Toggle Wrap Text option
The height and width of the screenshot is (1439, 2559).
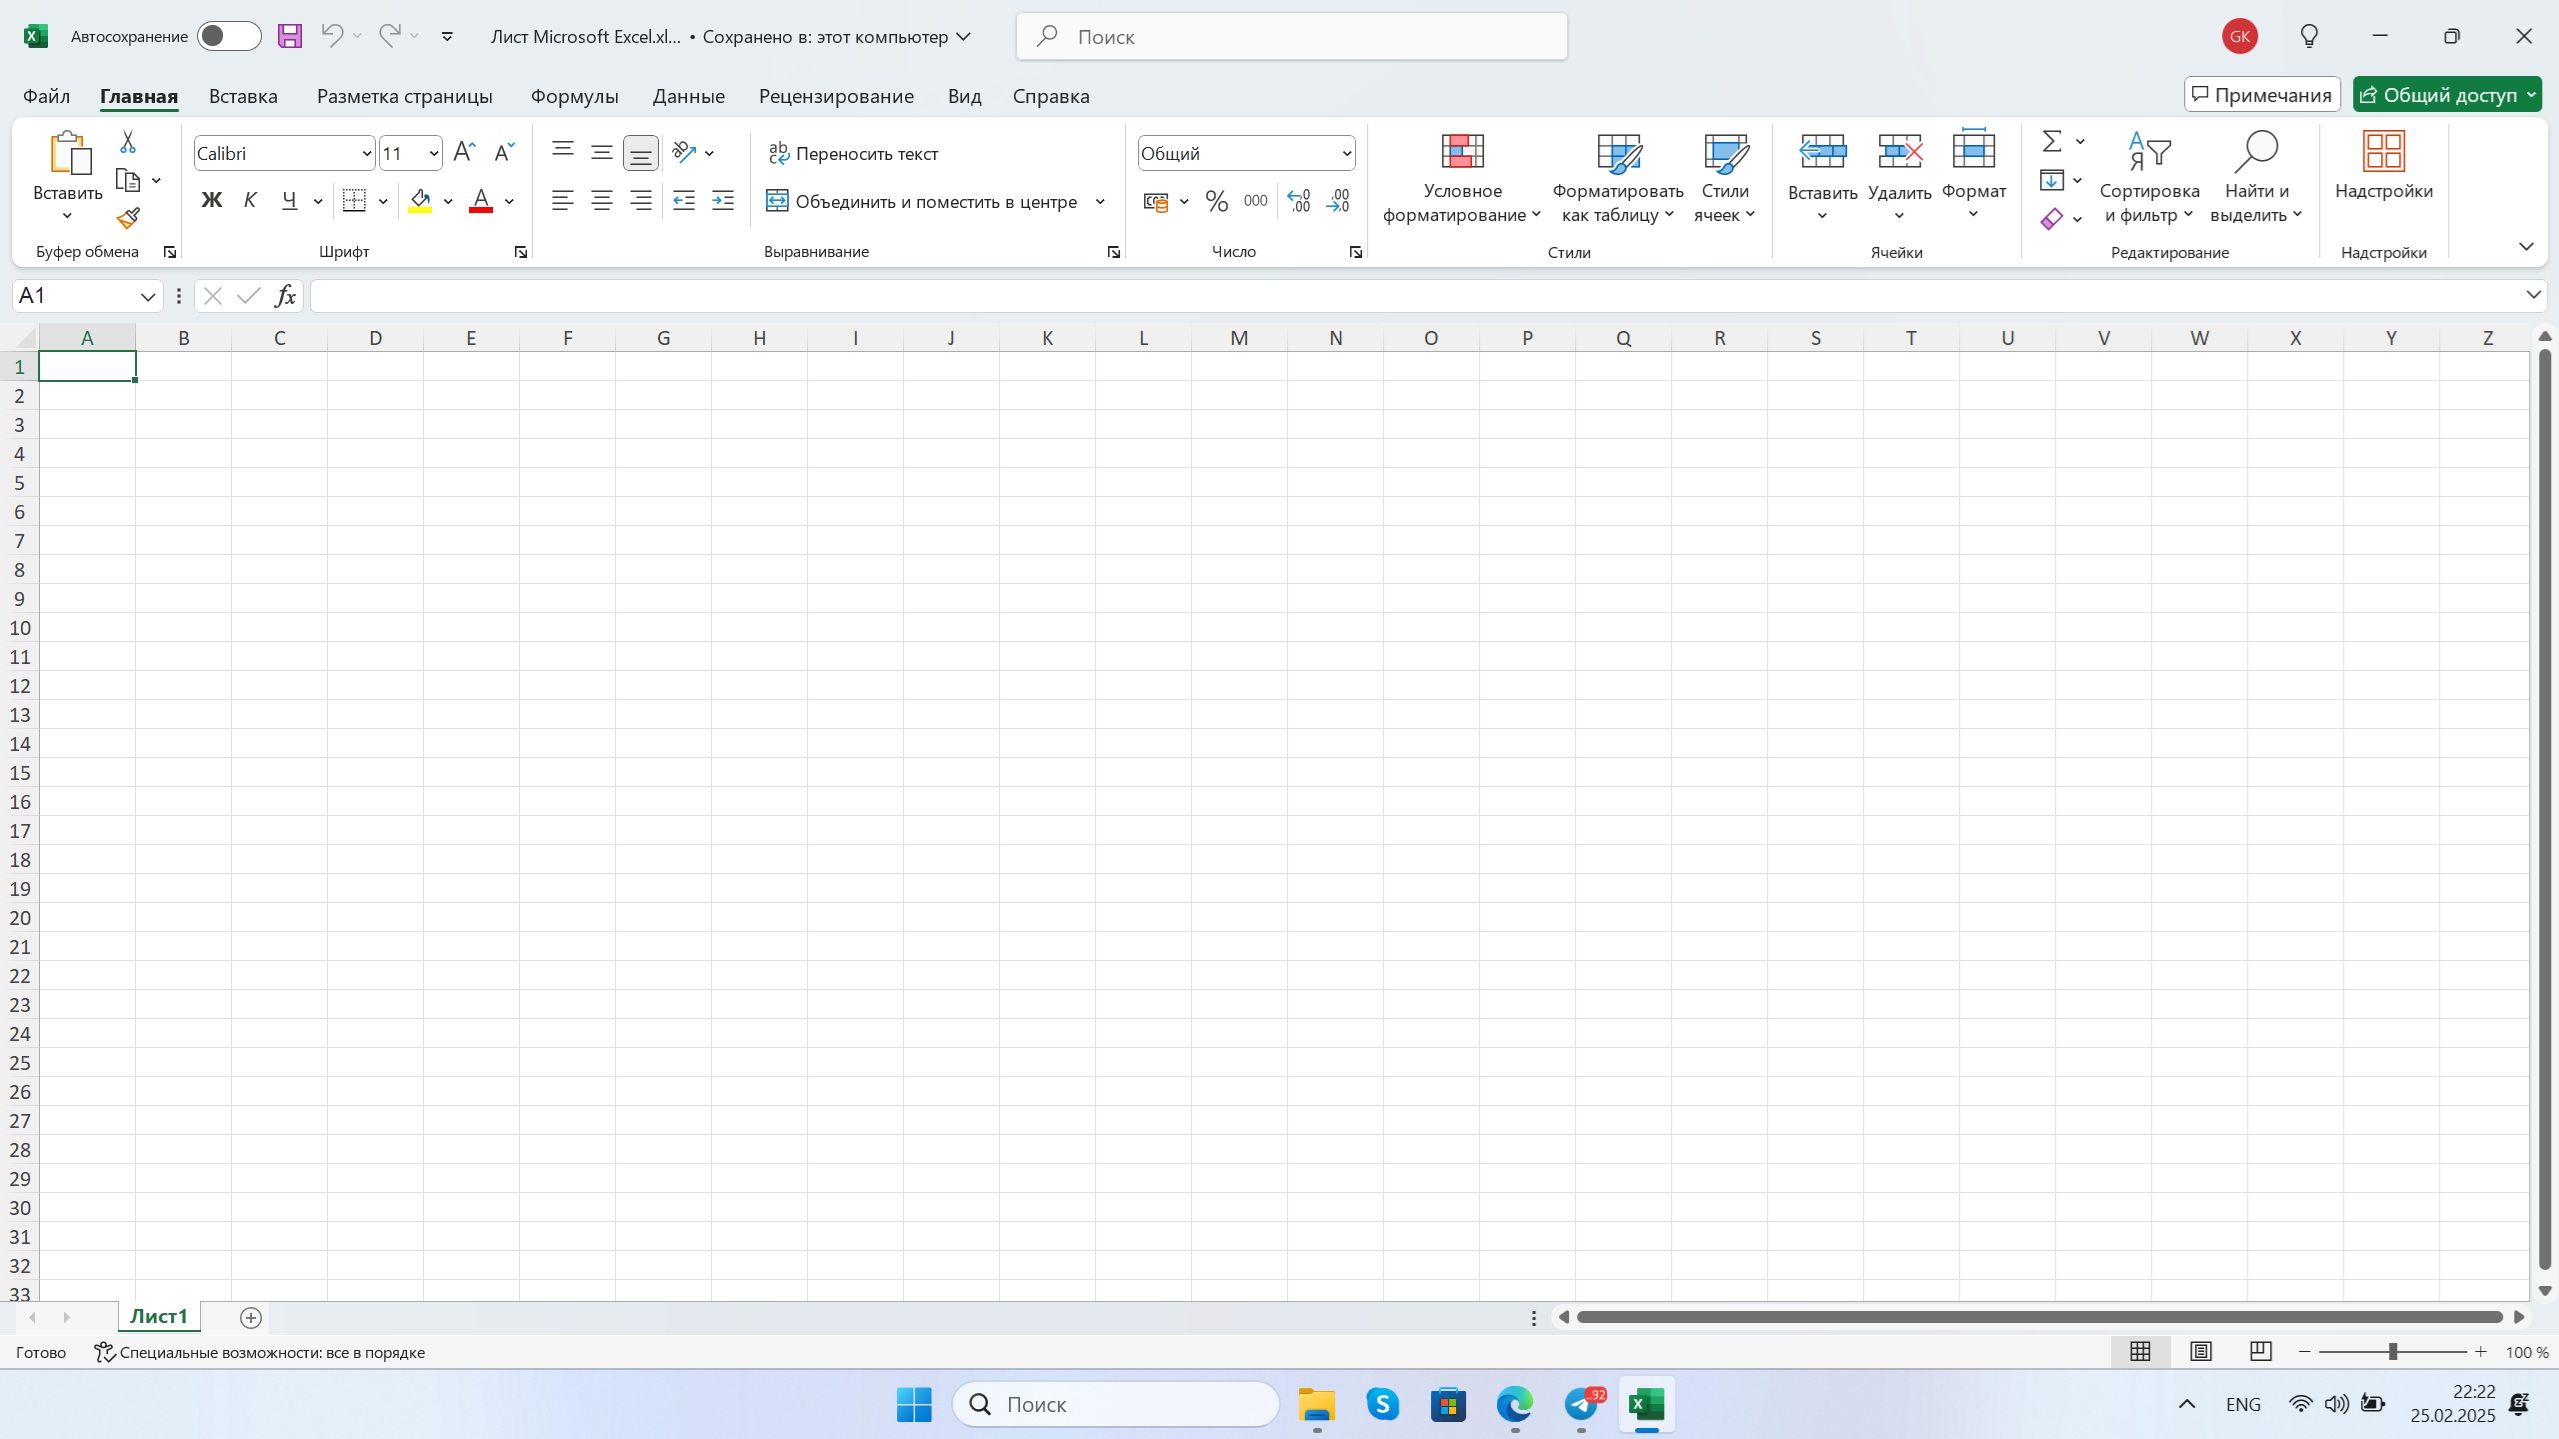tap(853, 153)
